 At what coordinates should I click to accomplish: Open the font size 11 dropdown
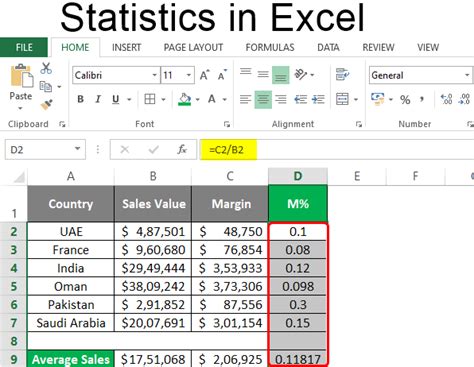click(189, 75)
